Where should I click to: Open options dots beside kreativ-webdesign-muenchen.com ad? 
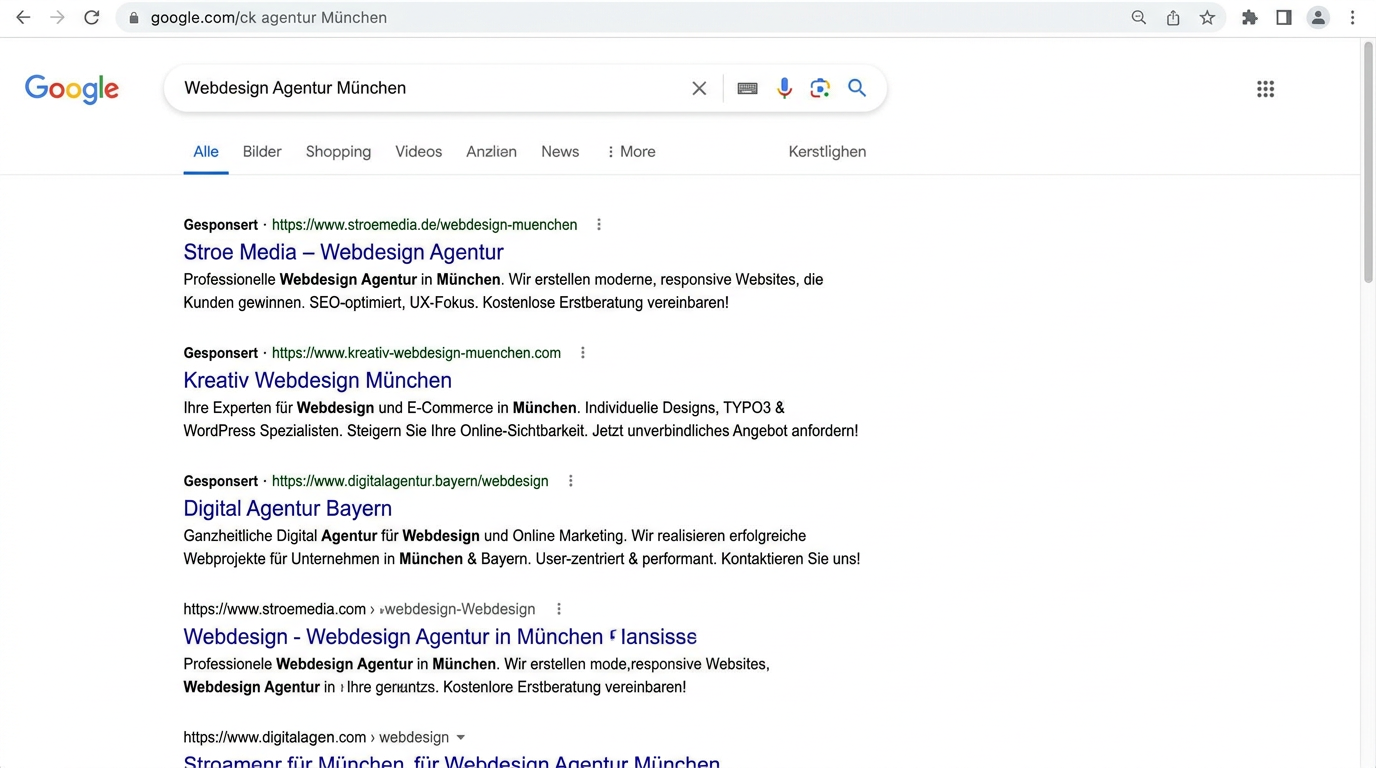pos(583,353)
